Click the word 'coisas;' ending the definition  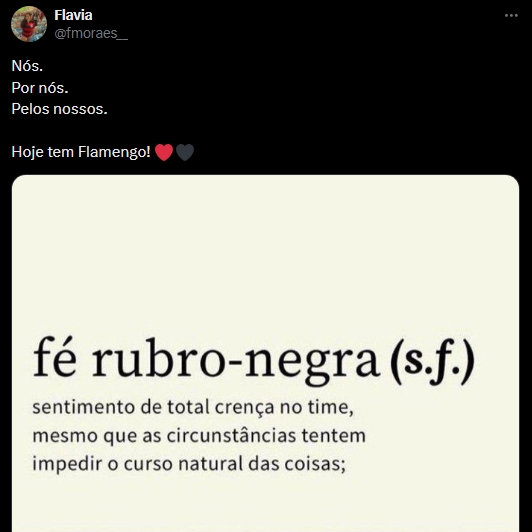(x=315, y=464)
